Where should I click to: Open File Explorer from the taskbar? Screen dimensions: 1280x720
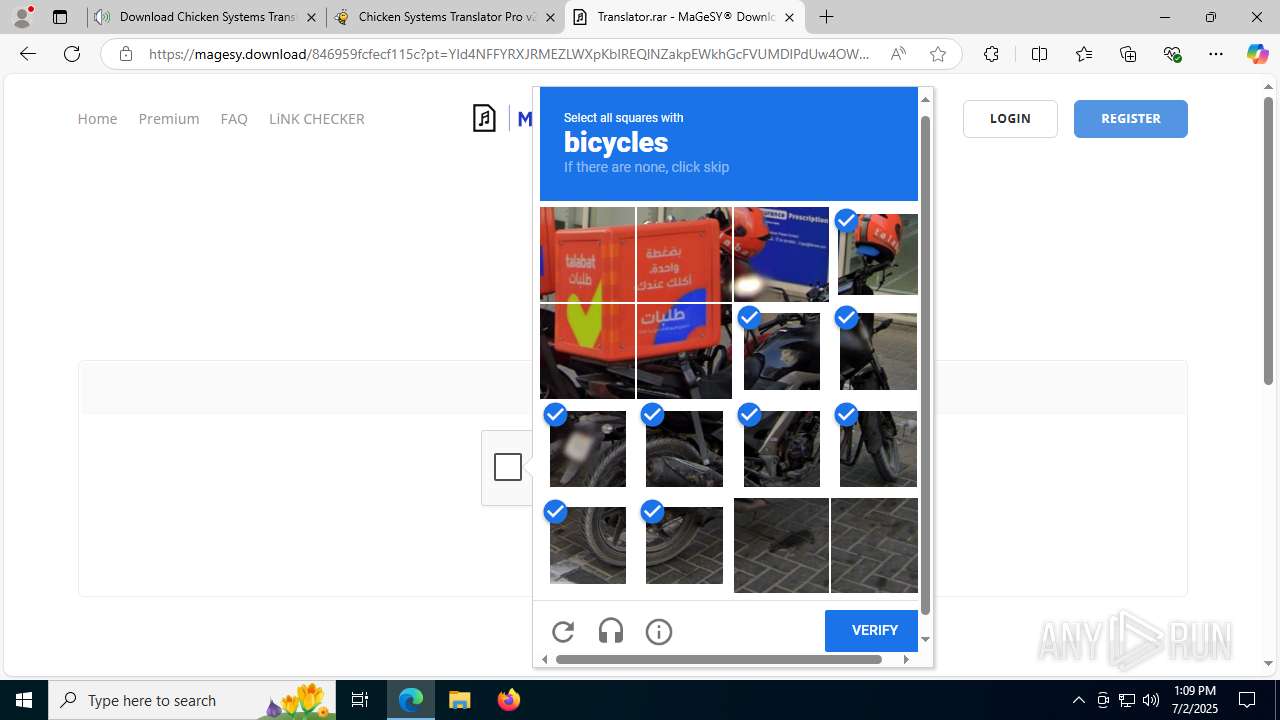[459, 700]
